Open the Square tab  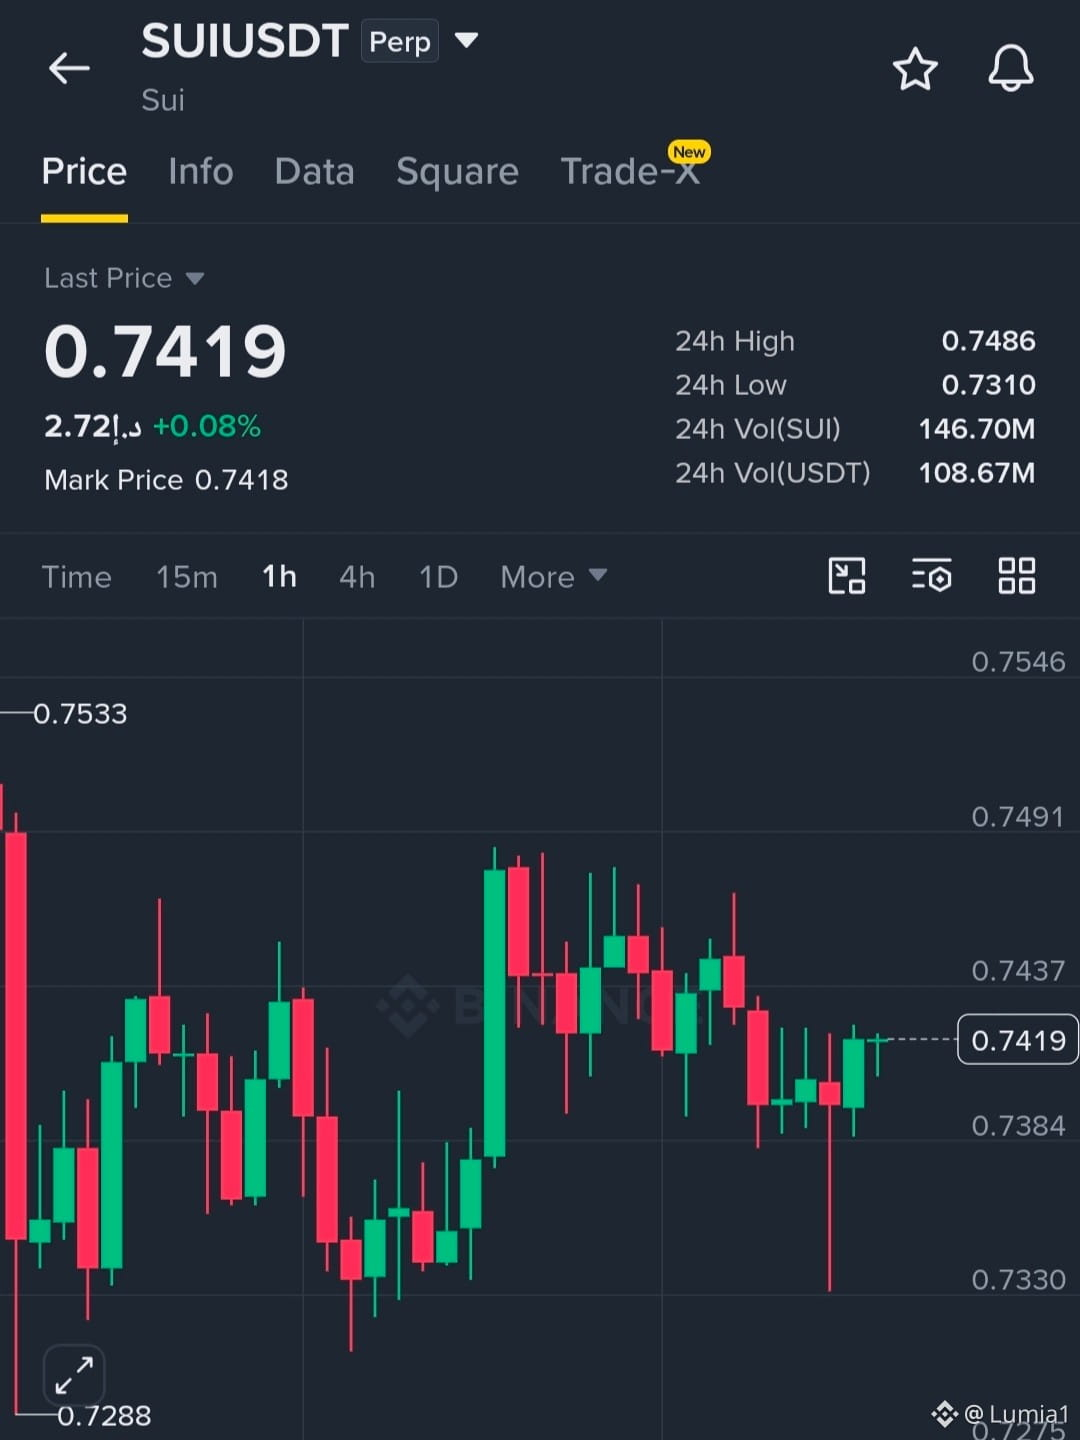click(x=457, y=172)
